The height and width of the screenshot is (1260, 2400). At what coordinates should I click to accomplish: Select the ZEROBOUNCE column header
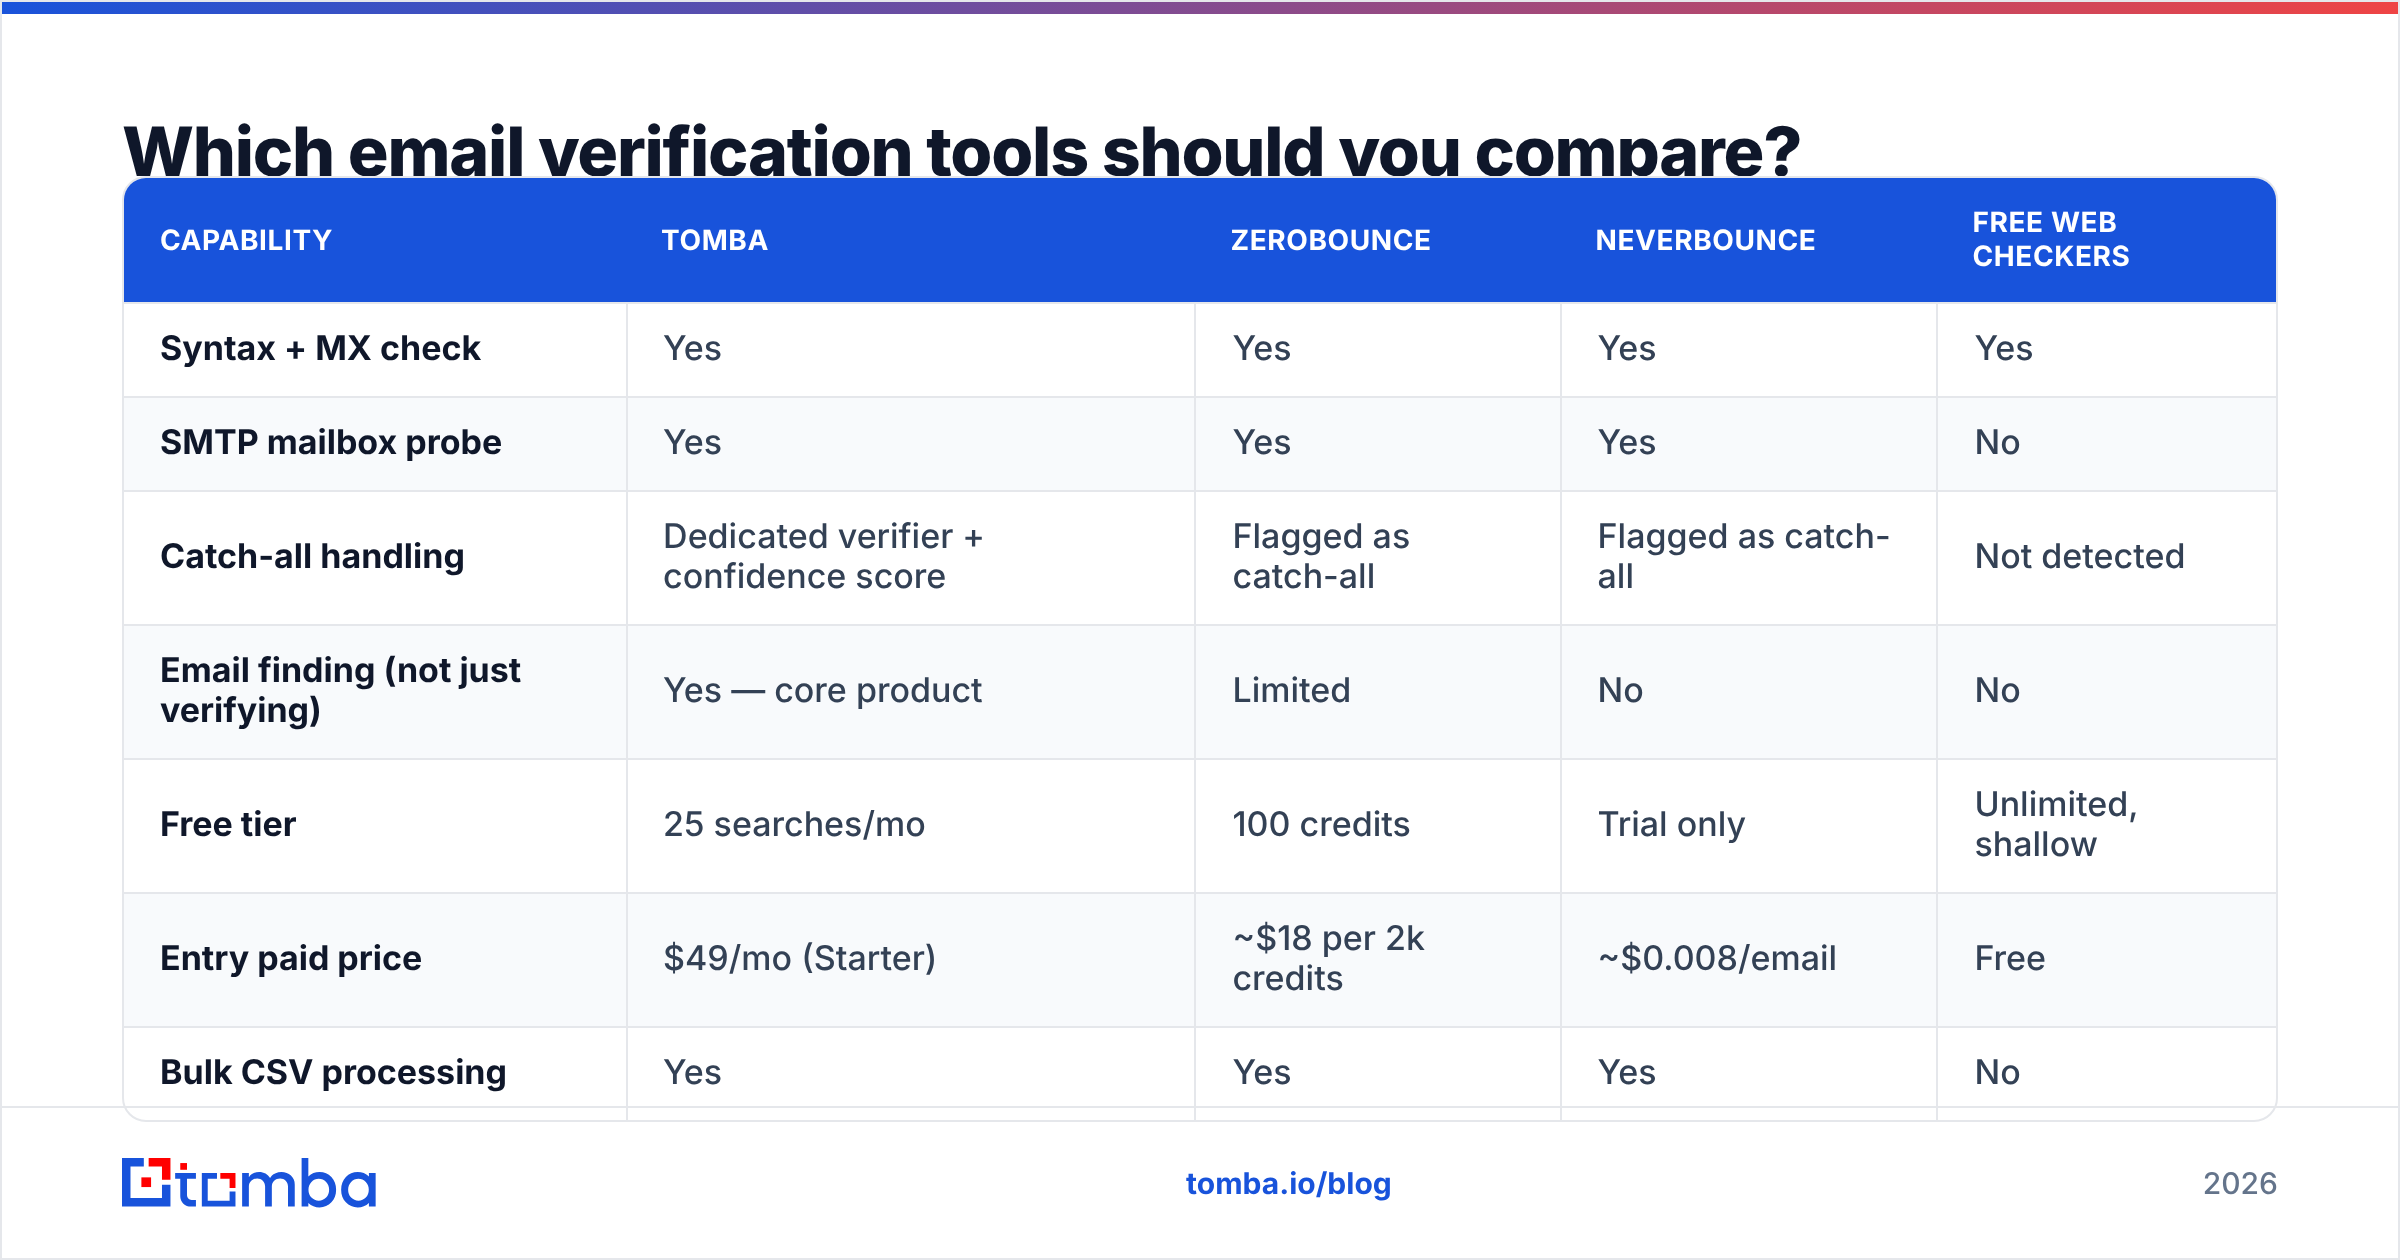(1331, 240)
